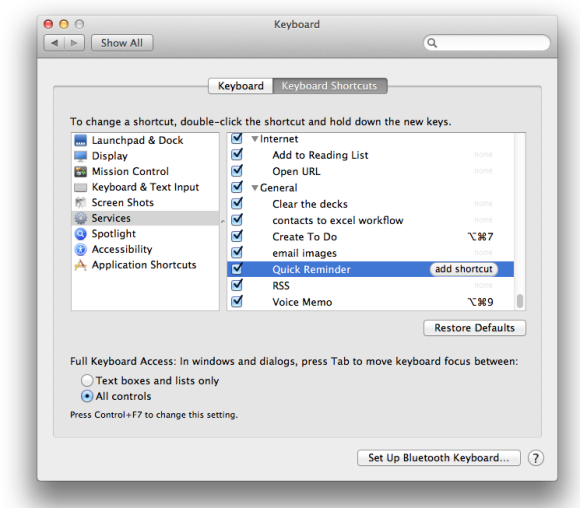Click Restore Defaults button
The image size is (580, 508).
(x=474, y=328)
